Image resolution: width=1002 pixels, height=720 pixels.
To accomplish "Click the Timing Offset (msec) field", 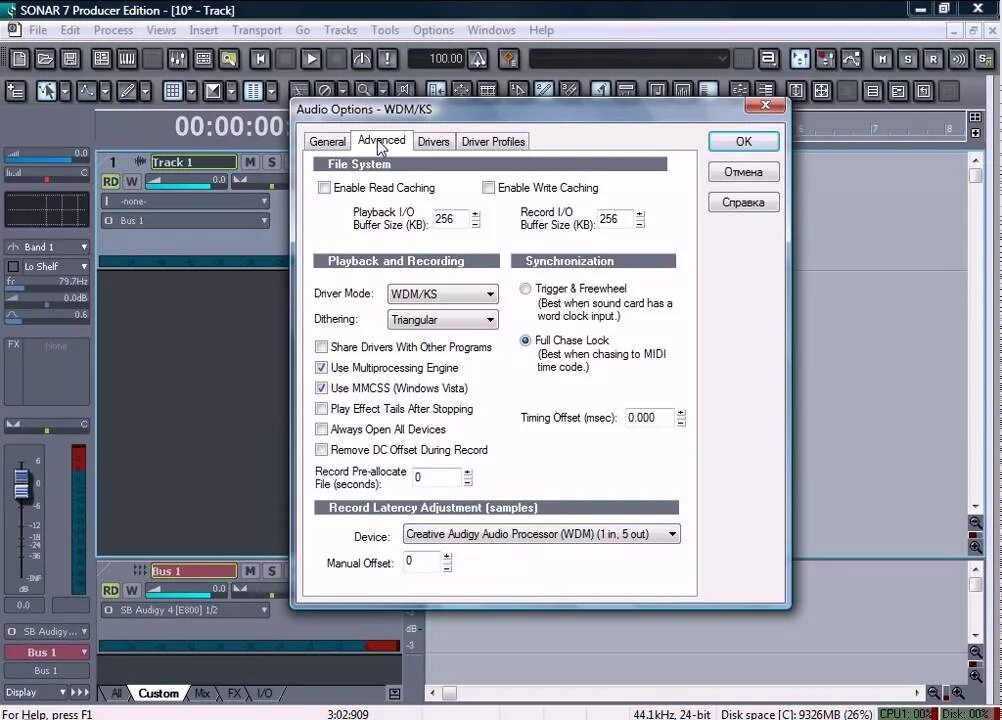I will point(650,418).
